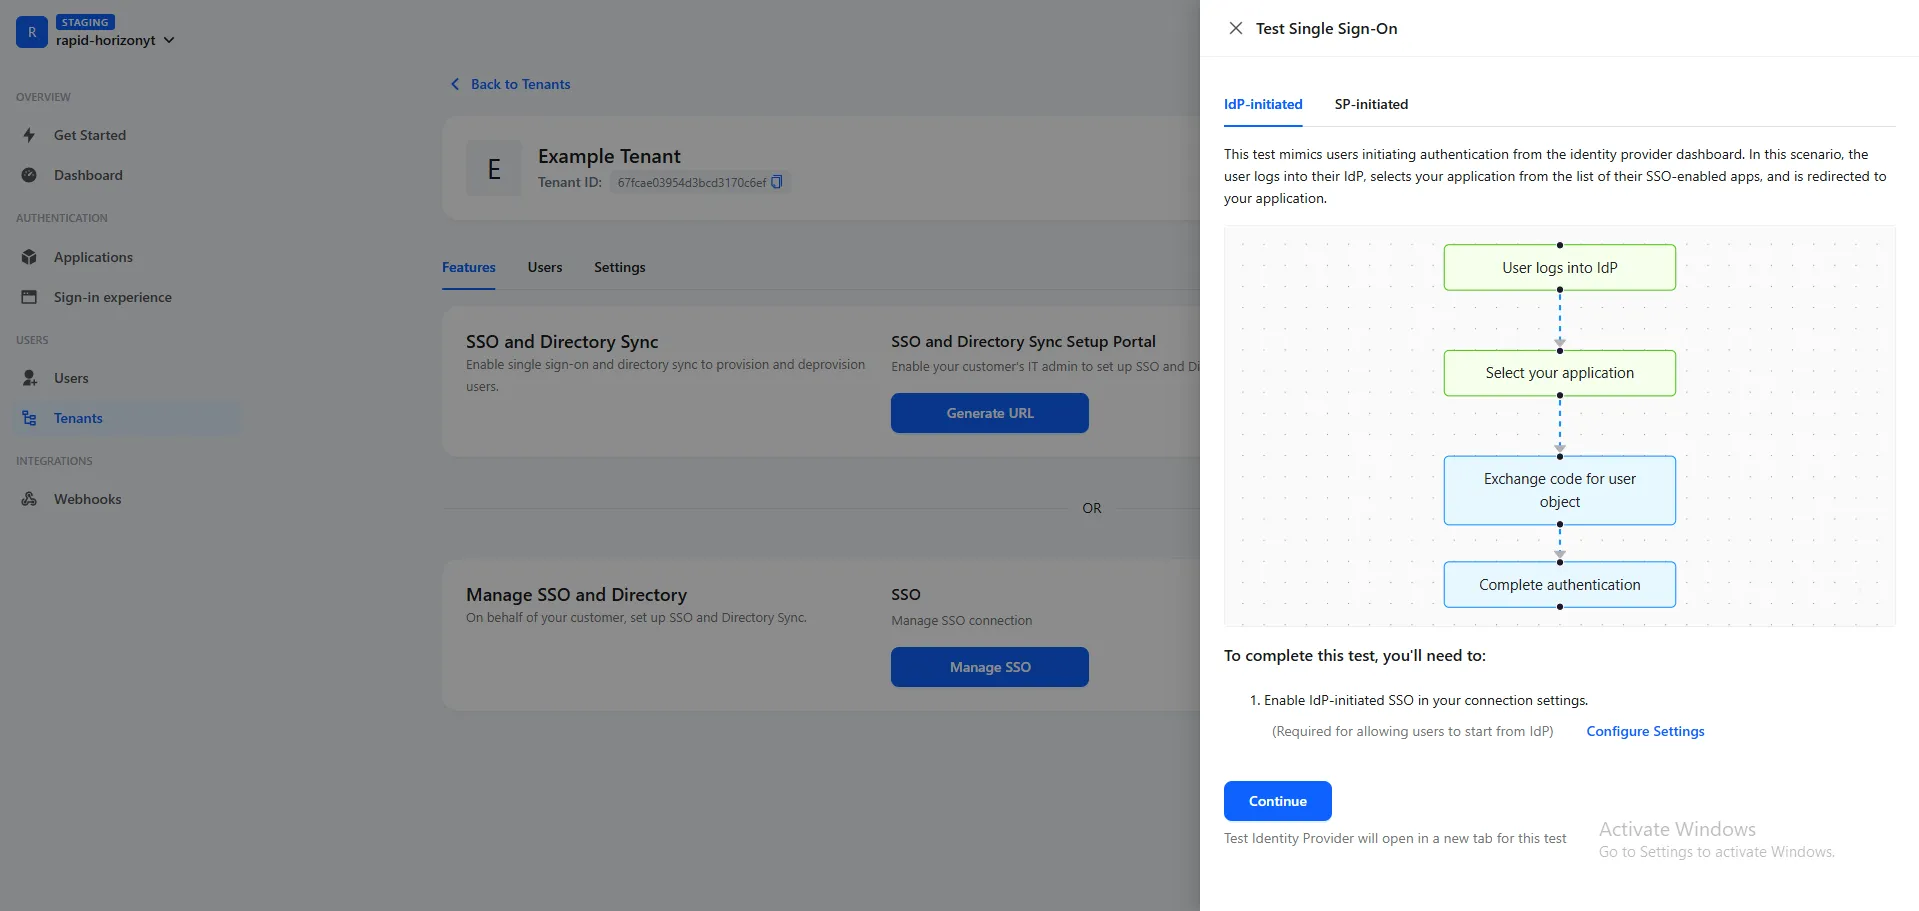Close the Test Single Sign-On panel
The image size is (1919, 911).
(x=1235, y=28)
